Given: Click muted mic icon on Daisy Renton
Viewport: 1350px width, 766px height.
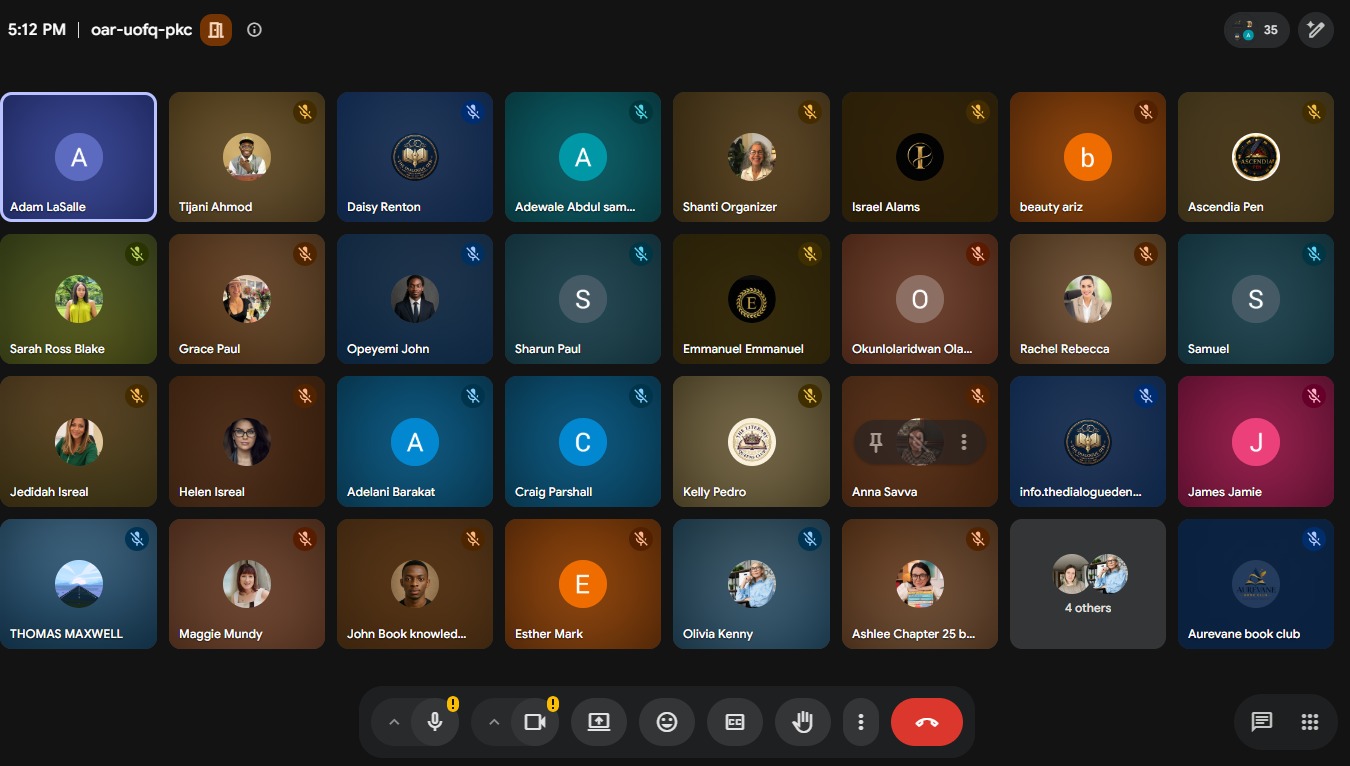Looking at the screenshot, I should coord(474,112).
